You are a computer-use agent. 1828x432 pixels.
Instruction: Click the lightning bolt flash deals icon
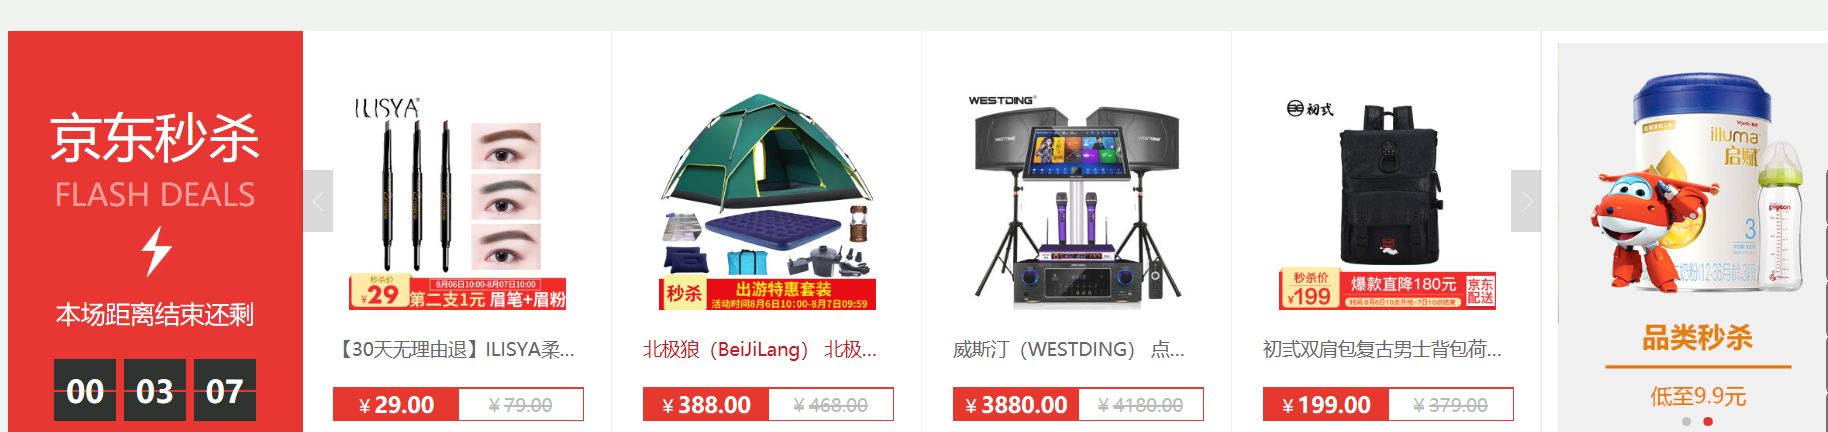click(156, 250)
